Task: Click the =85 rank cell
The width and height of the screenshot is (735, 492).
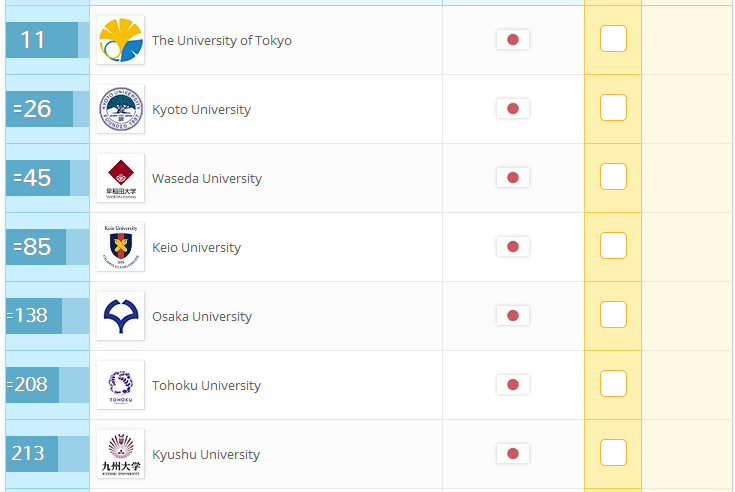Action: (x=36, y=247)
